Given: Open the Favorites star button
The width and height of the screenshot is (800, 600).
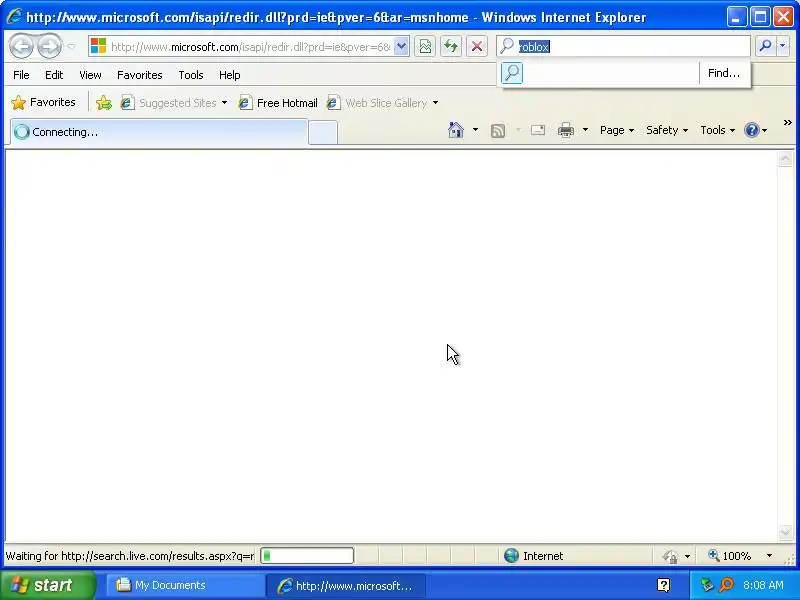Looking at the screenshot, I should (x=43, y=103).
